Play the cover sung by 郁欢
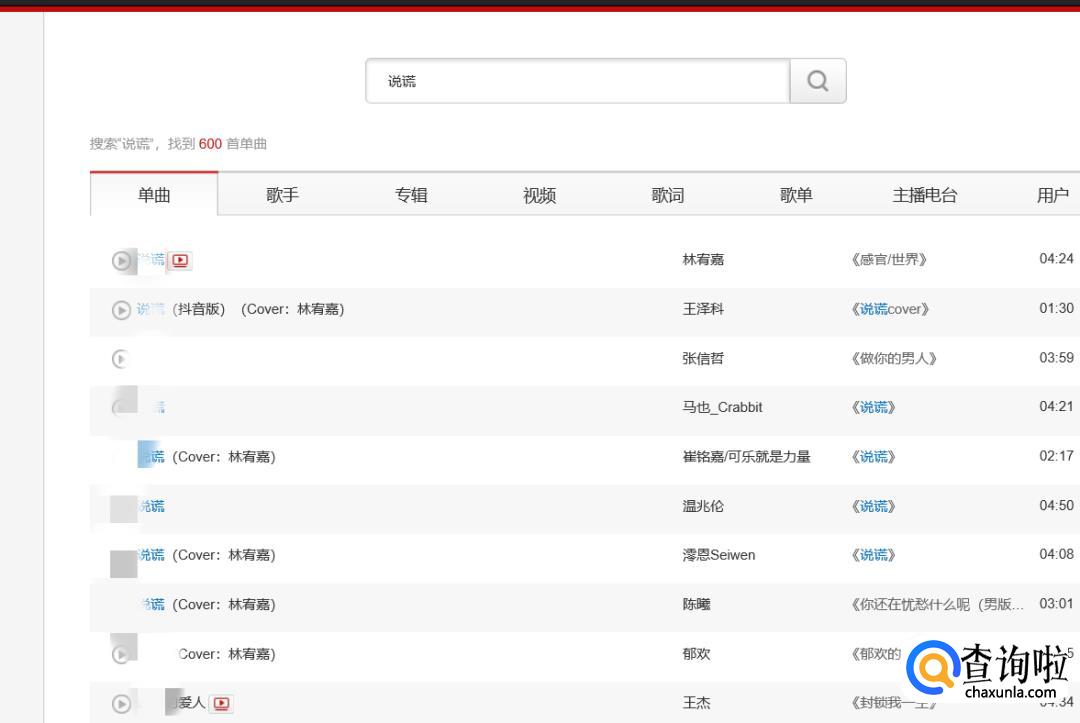The width and height of the screenshot is (1080, 723). pos(121,655)
